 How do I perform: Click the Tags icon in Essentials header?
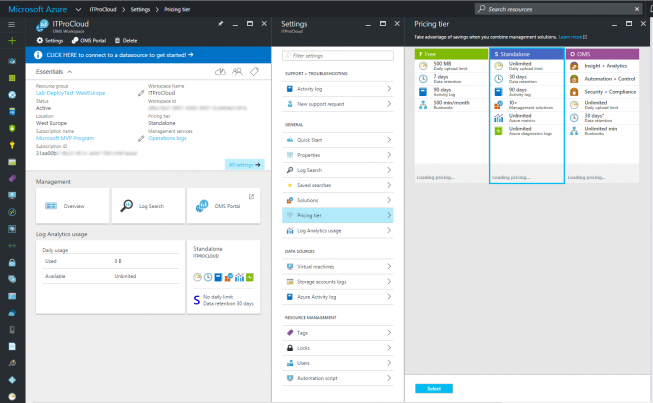pos(254,72)
